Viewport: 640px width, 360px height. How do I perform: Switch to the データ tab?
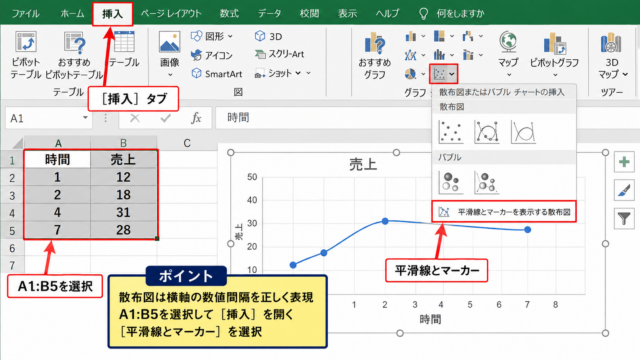(x=269, y=13)
